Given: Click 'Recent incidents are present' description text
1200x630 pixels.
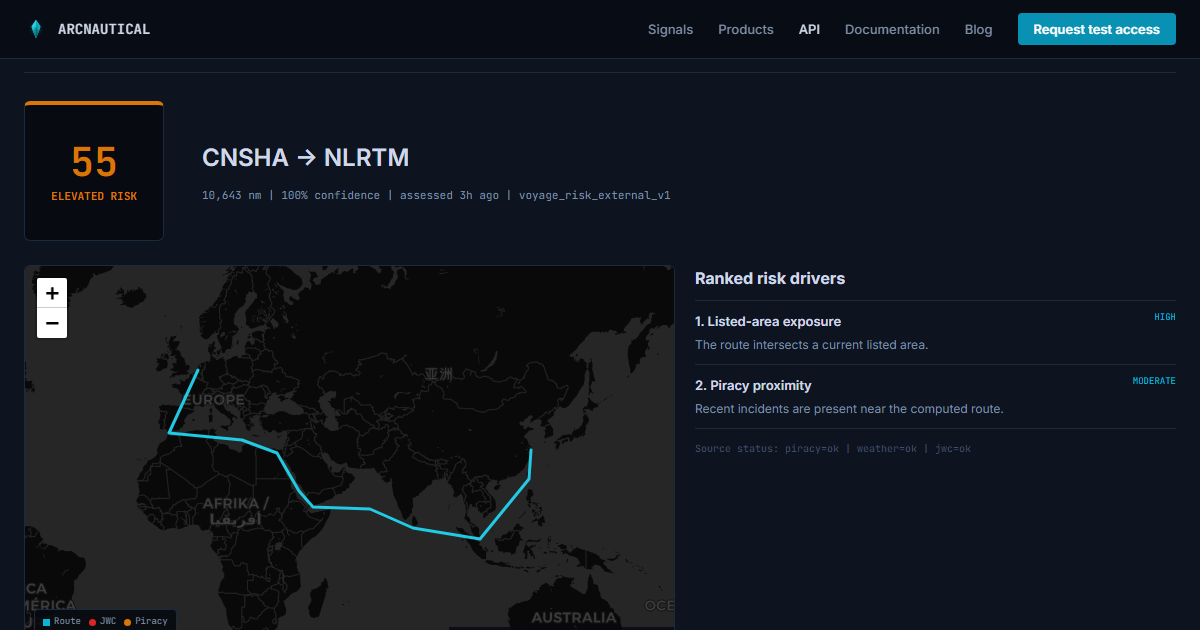Looking at the screenshot, I should point(849,409).
